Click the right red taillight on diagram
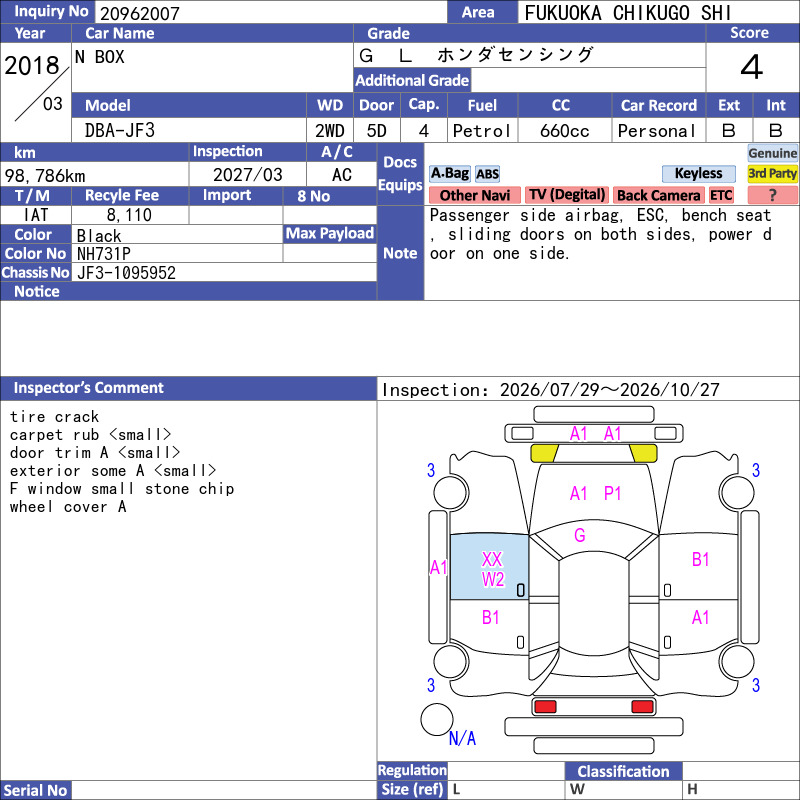This screenshot has height=800, width=800. (642, 707)
